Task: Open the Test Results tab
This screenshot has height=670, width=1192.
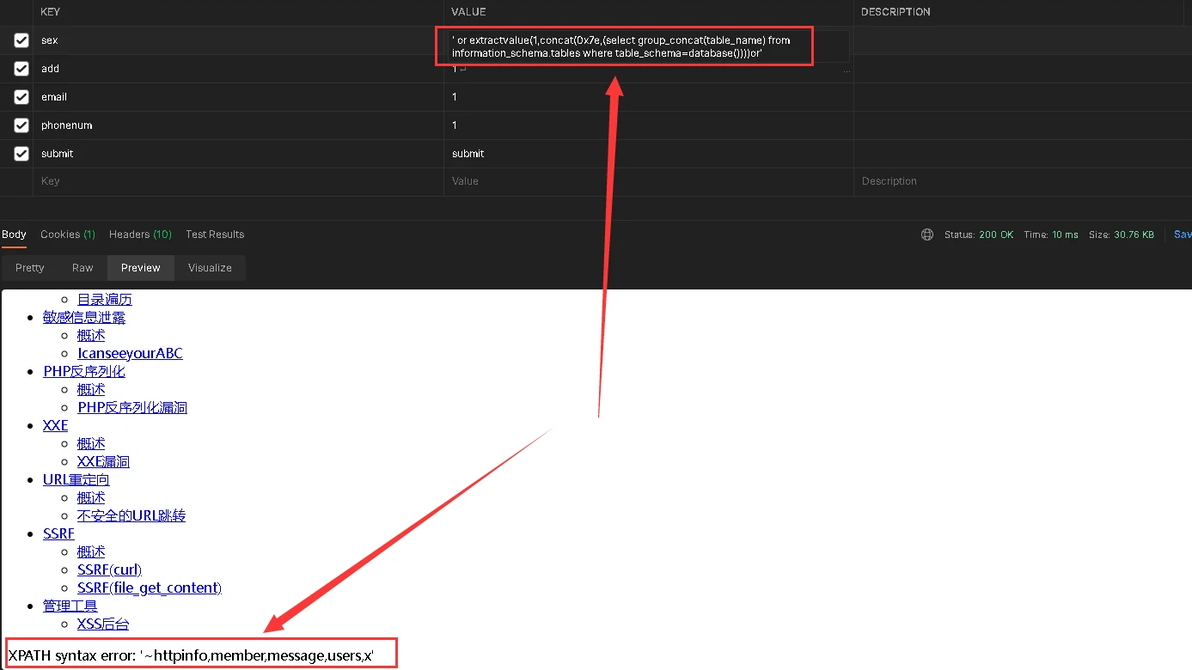Action: click(x=215, y=234)
